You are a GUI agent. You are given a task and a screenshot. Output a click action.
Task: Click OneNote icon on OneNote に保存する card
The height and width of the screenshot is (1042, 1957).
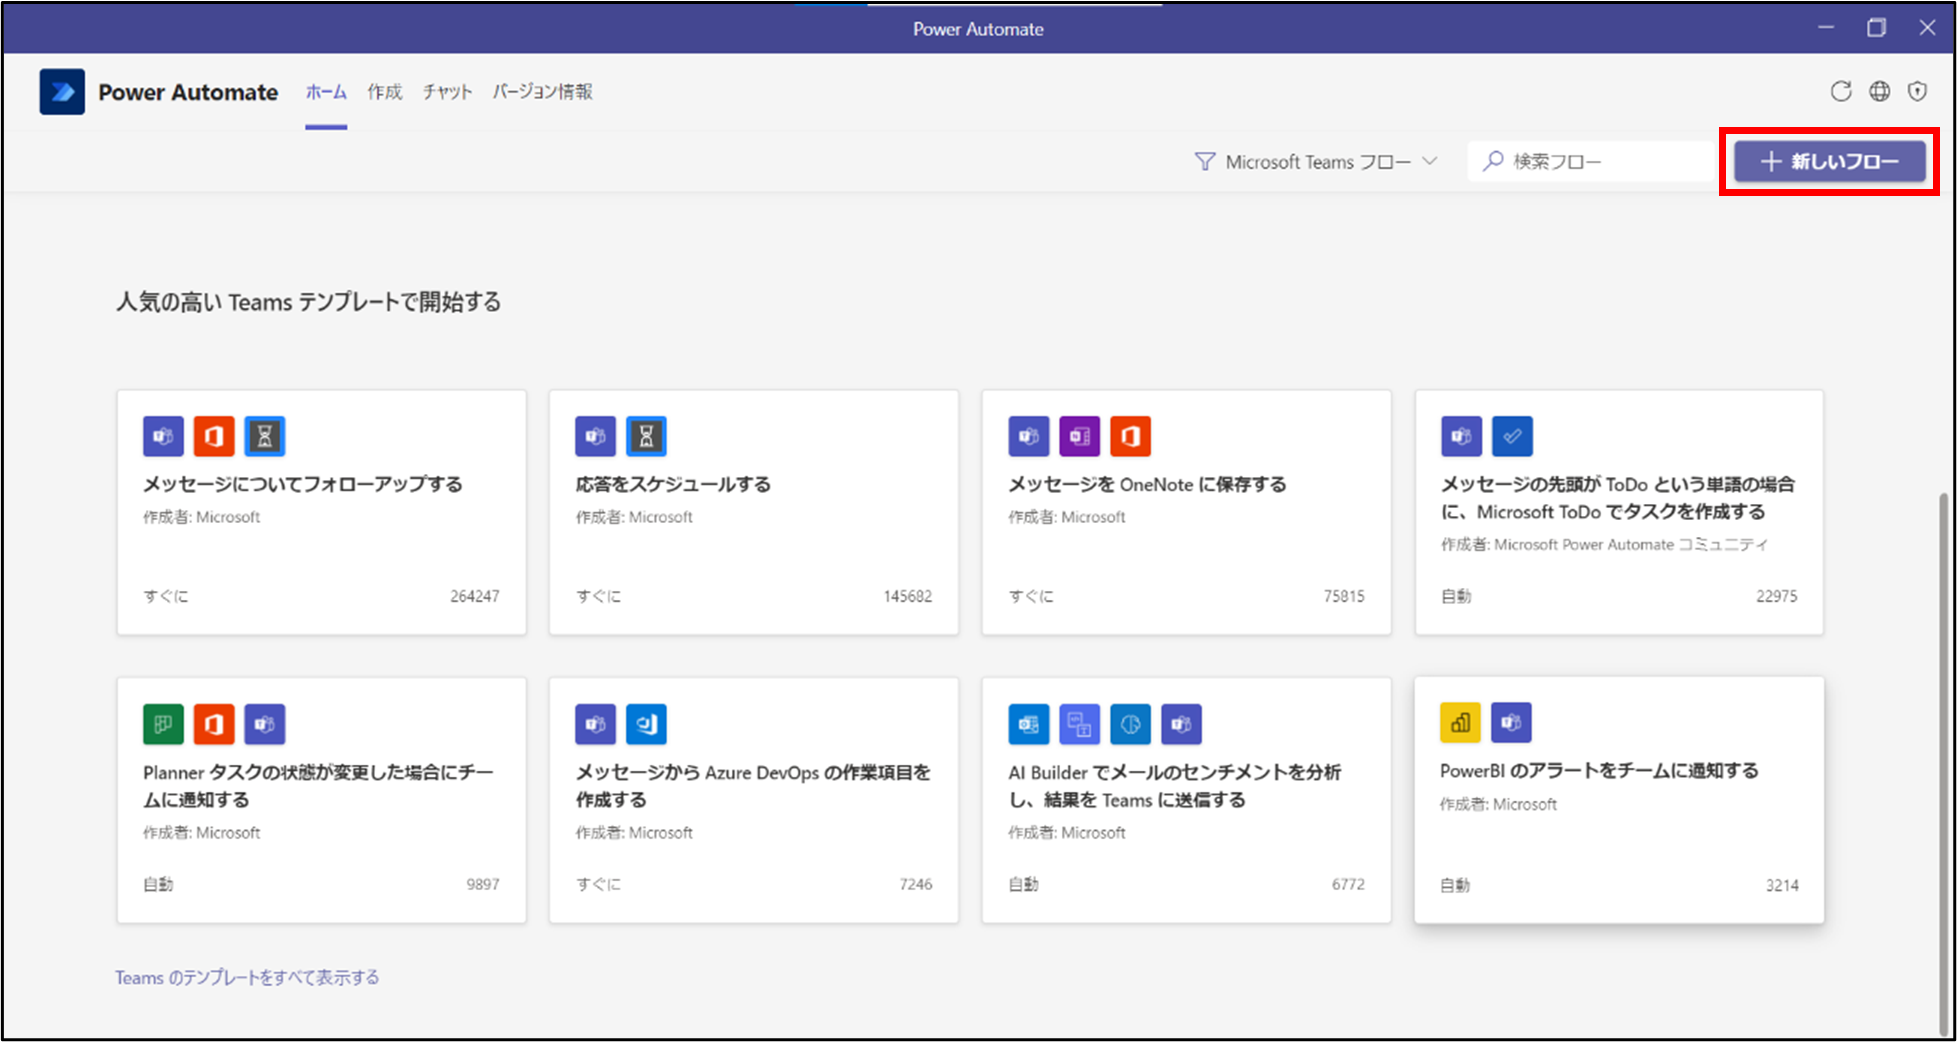[1079, 436]
